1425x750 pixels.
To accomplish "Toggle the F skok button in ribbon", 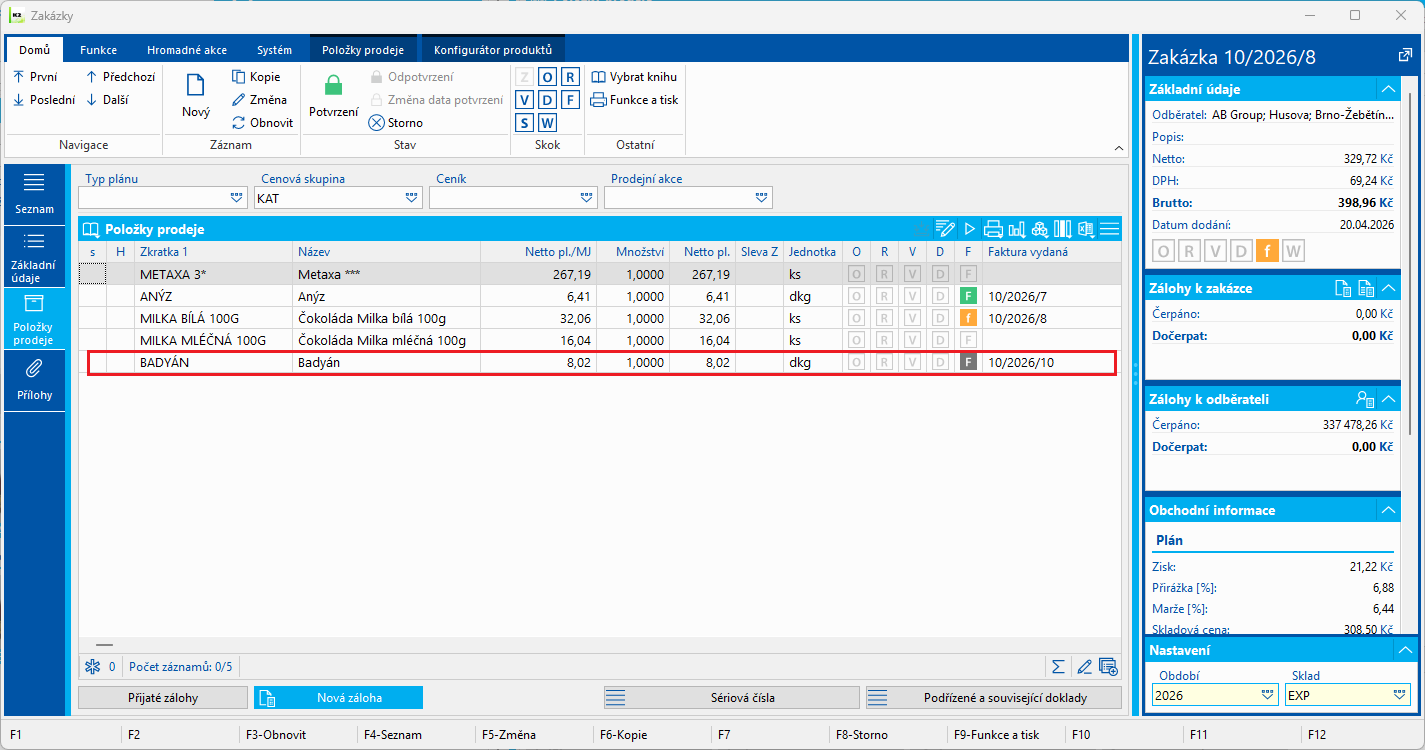I will click(x=570, y=100).
